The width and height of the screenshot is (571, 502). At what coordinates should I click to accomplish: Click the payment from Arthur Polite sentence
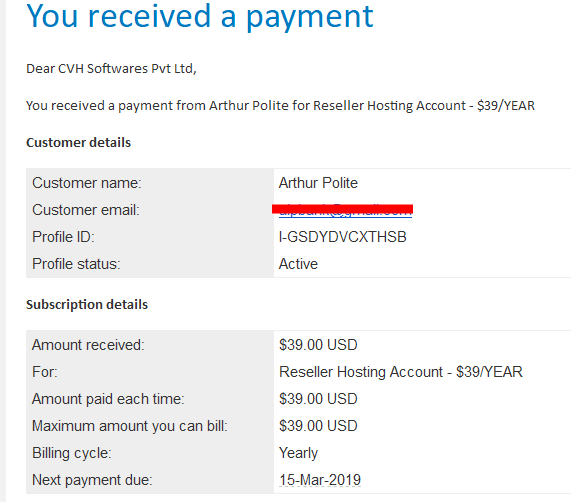coord(280,106)
